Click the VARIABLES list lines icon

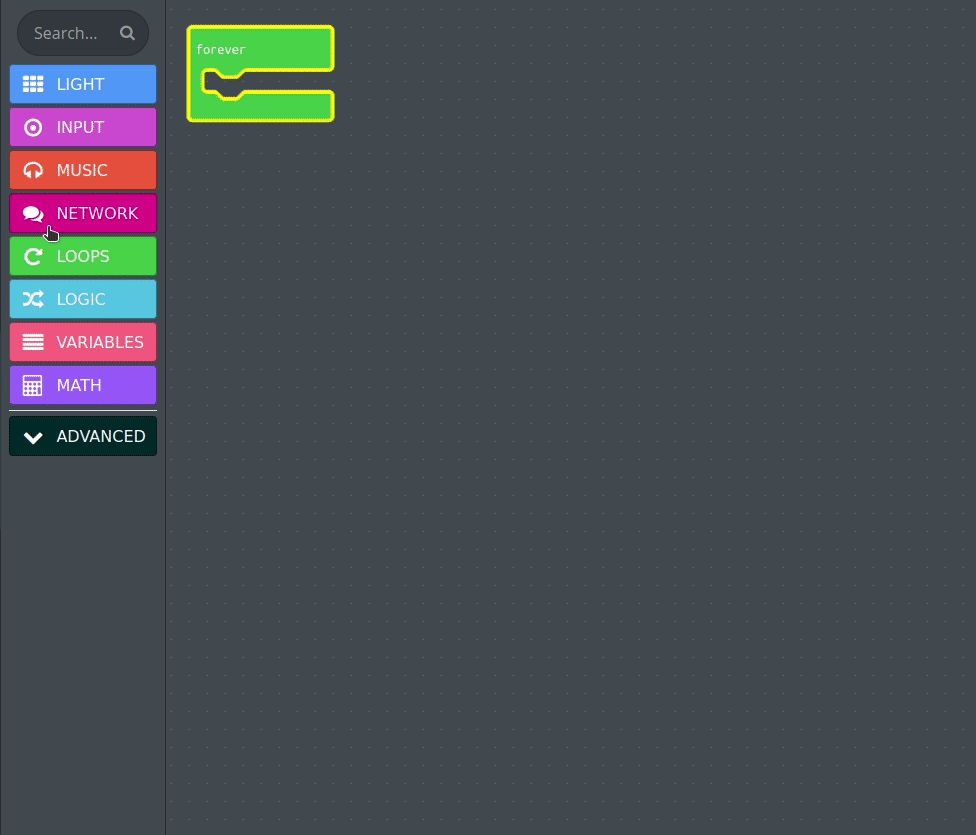pyautogui.click(x=33, y=343)
